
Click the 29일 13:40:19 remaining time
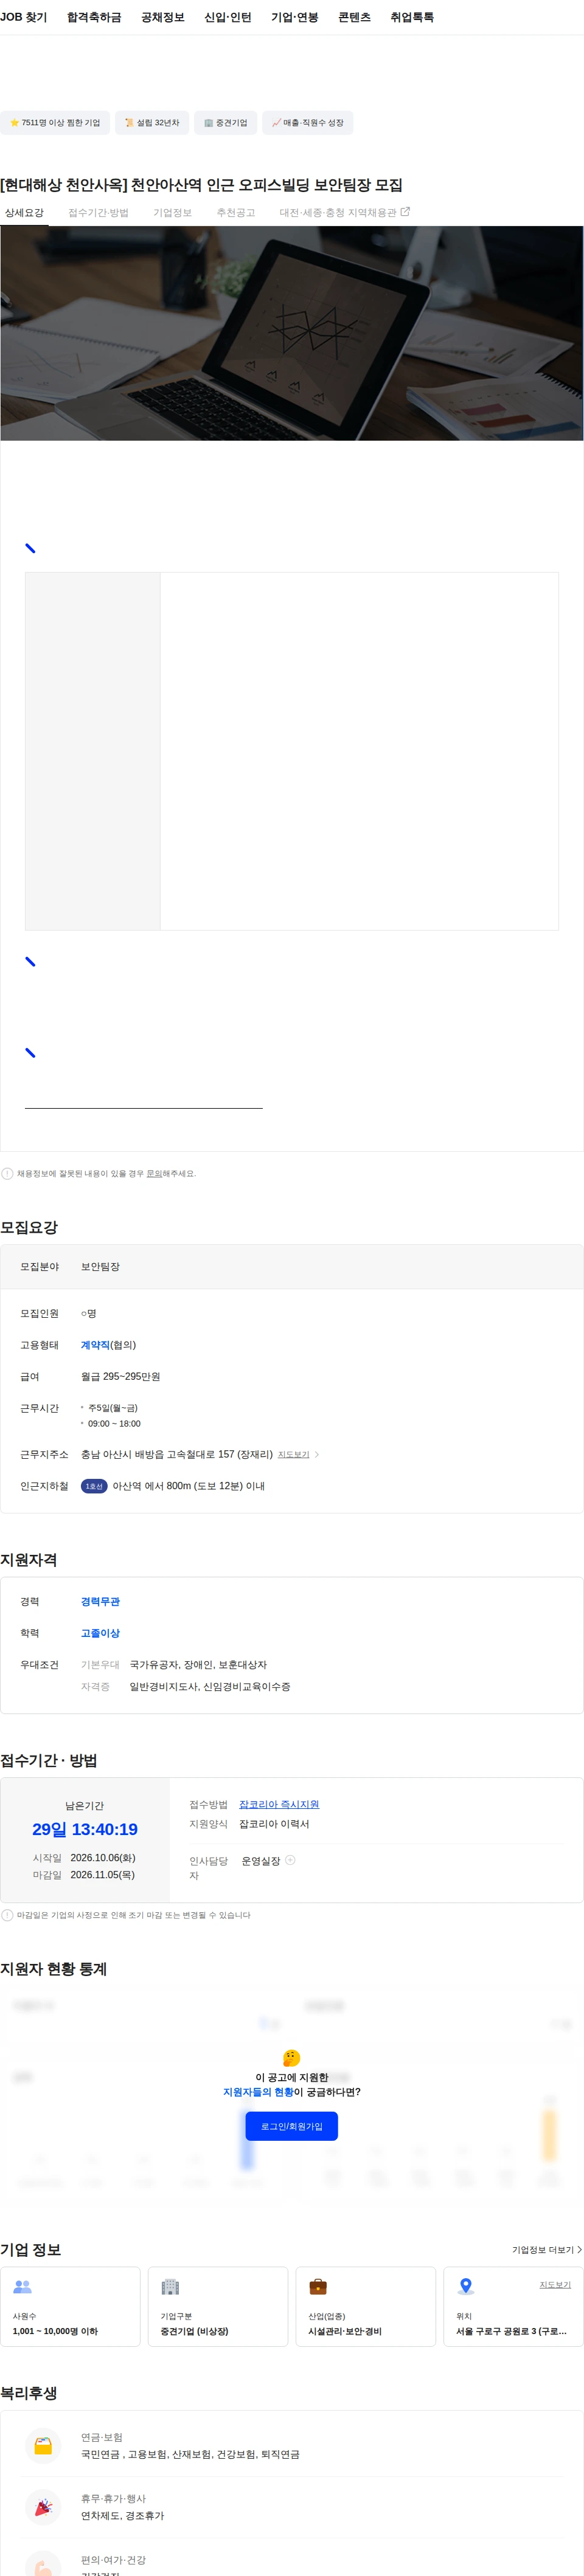(x=85, y=1830)
